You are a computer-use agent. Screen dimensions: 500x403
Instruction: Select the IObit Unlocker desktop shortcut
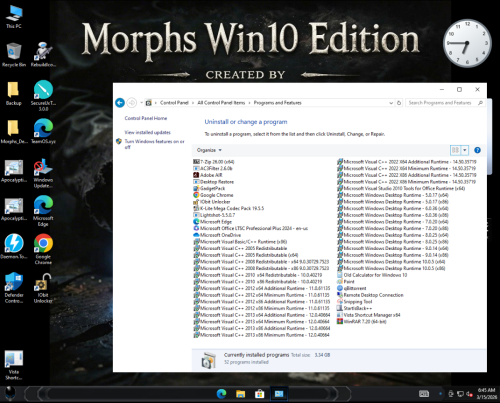click(43, 288)
